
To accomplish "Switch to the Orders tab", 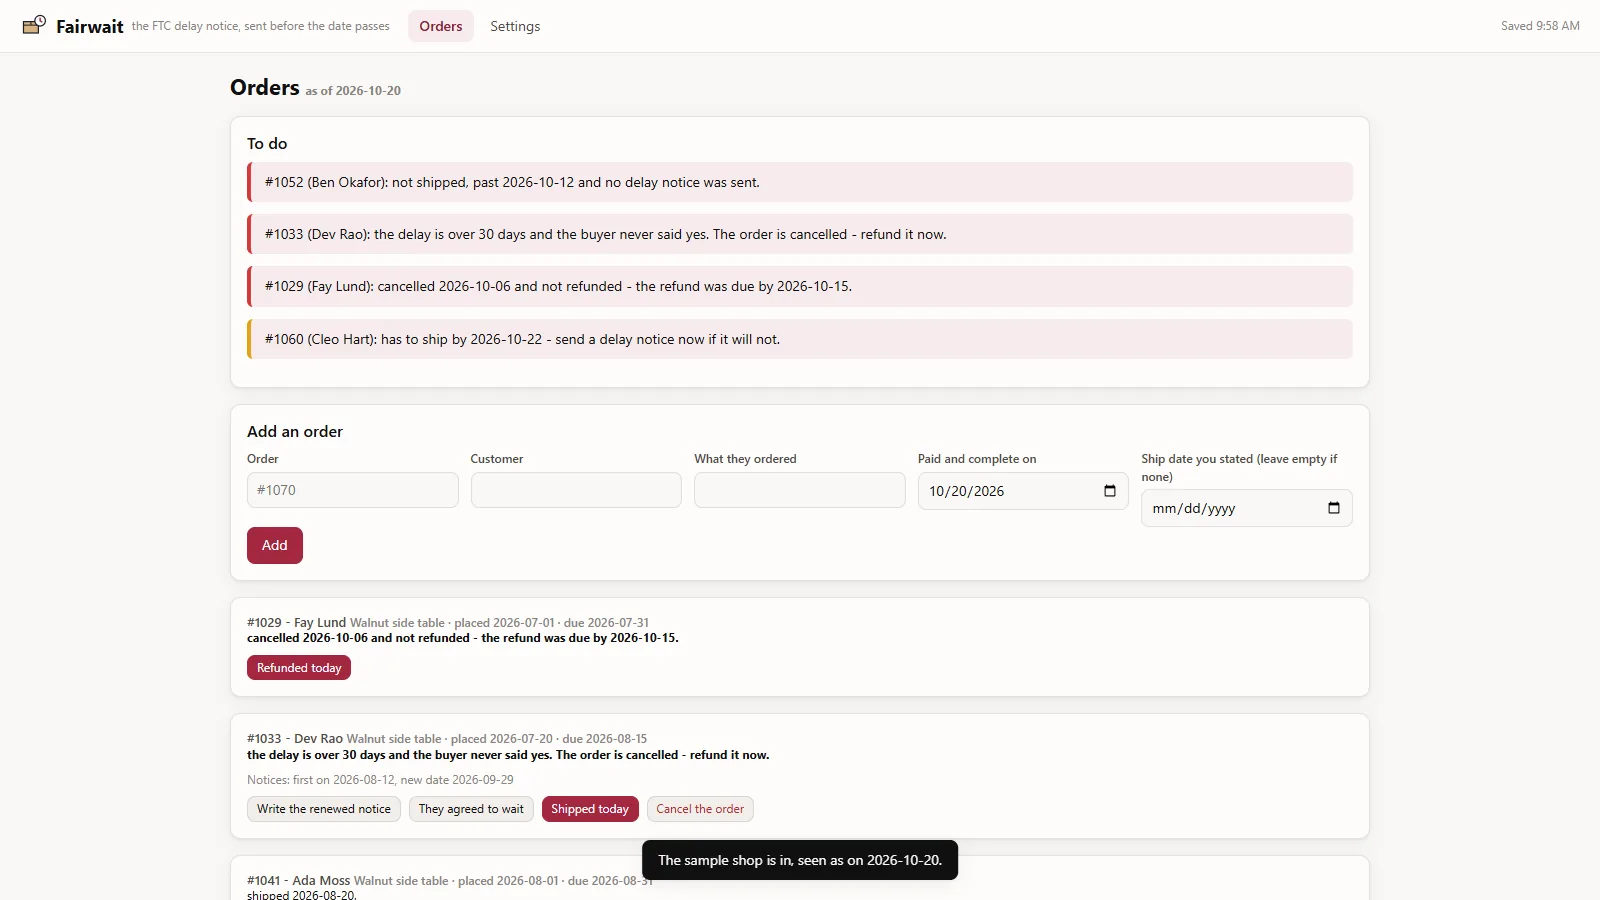I will [x=441, y=26].
